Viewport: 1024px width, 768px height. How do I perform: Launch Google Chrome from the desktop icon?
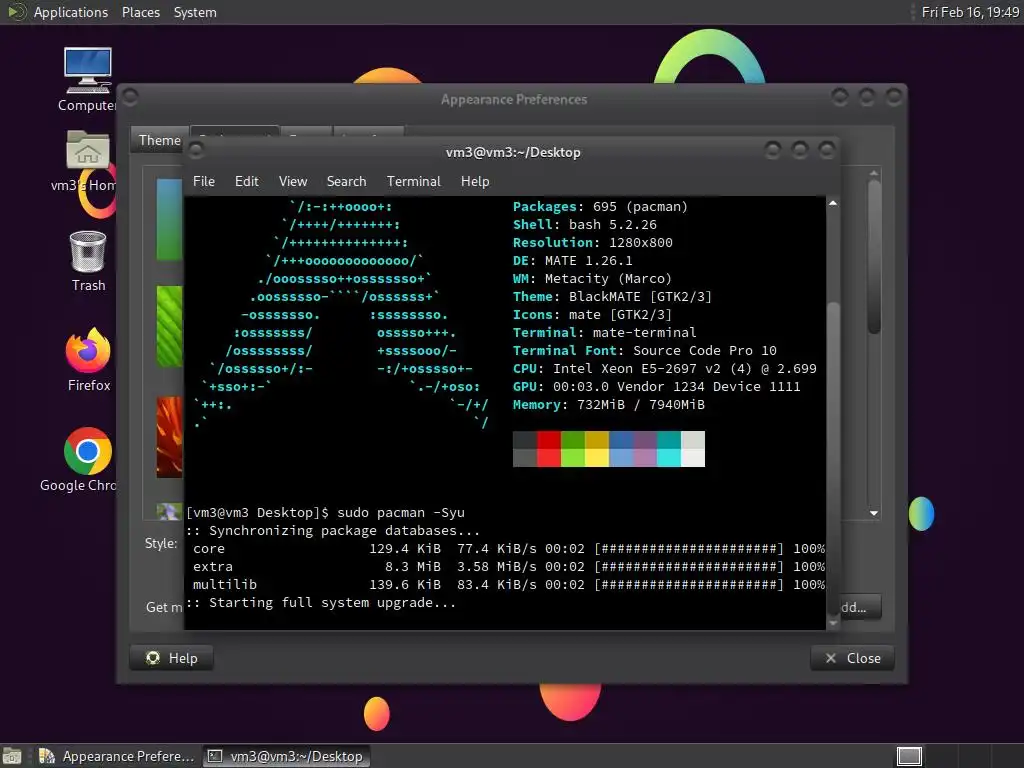point(83,460)
